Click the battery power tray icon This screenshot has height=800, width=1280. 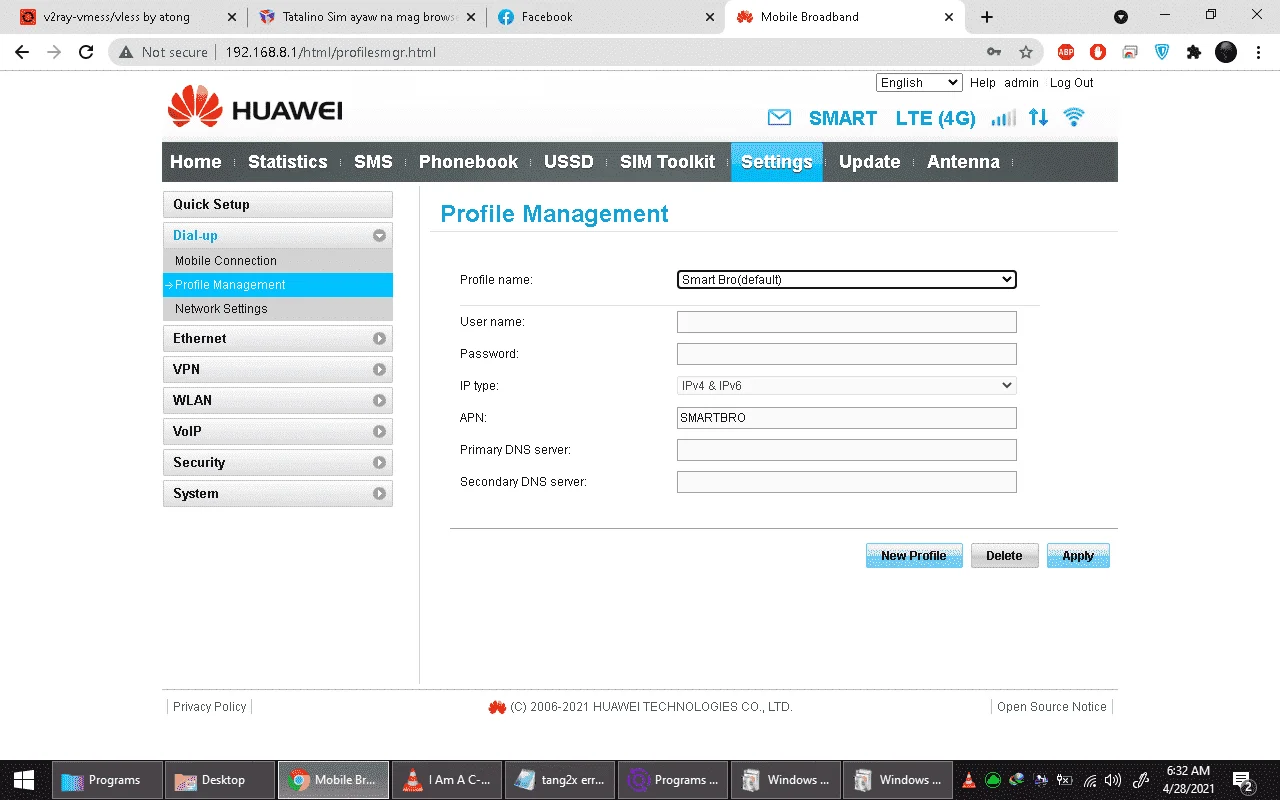(x=1065, y=780)
